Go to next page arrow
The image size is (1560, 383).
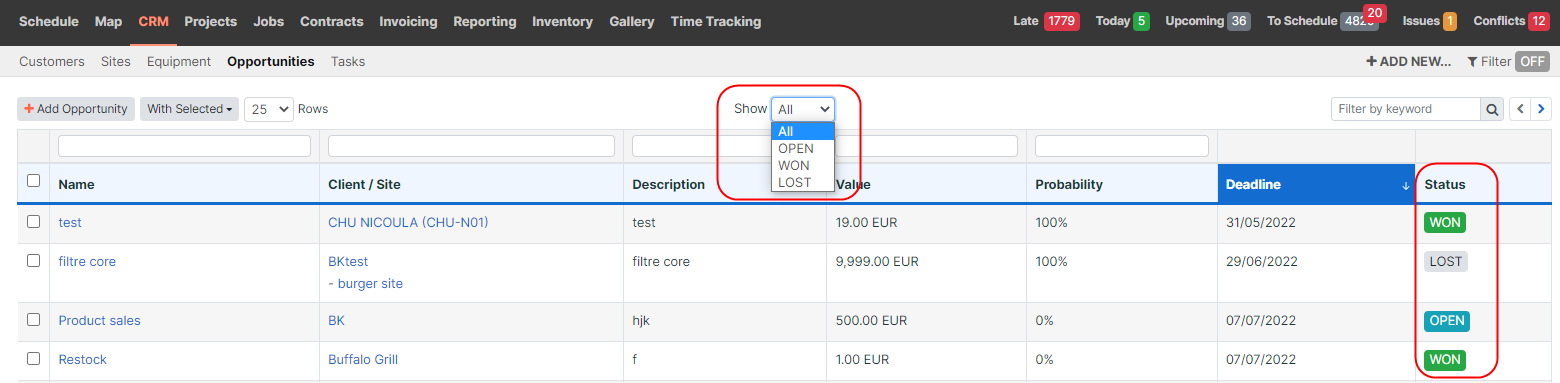pos(1541,109)
